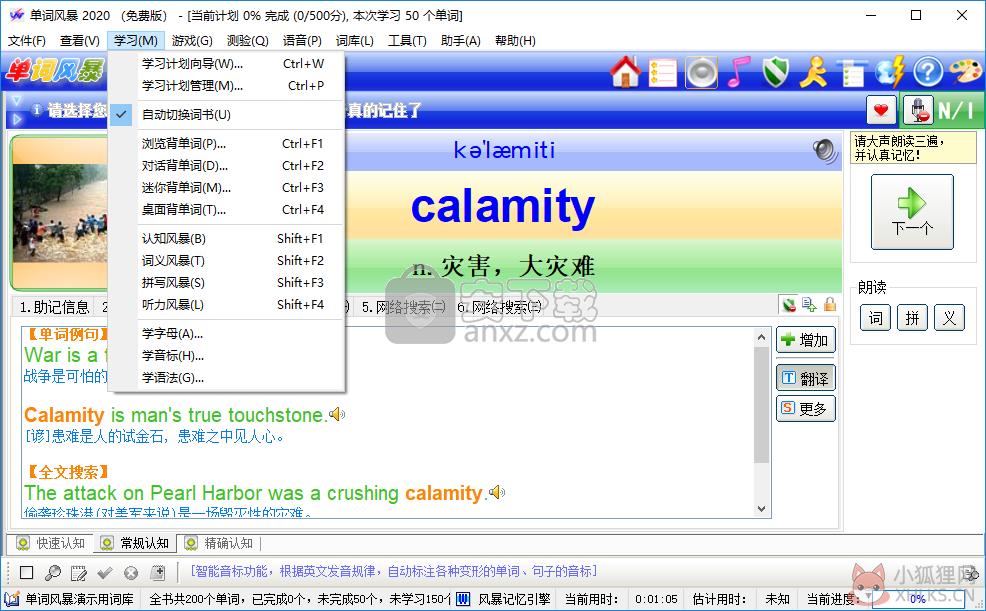Switch to 精确认知 tab

coord(219,543)
